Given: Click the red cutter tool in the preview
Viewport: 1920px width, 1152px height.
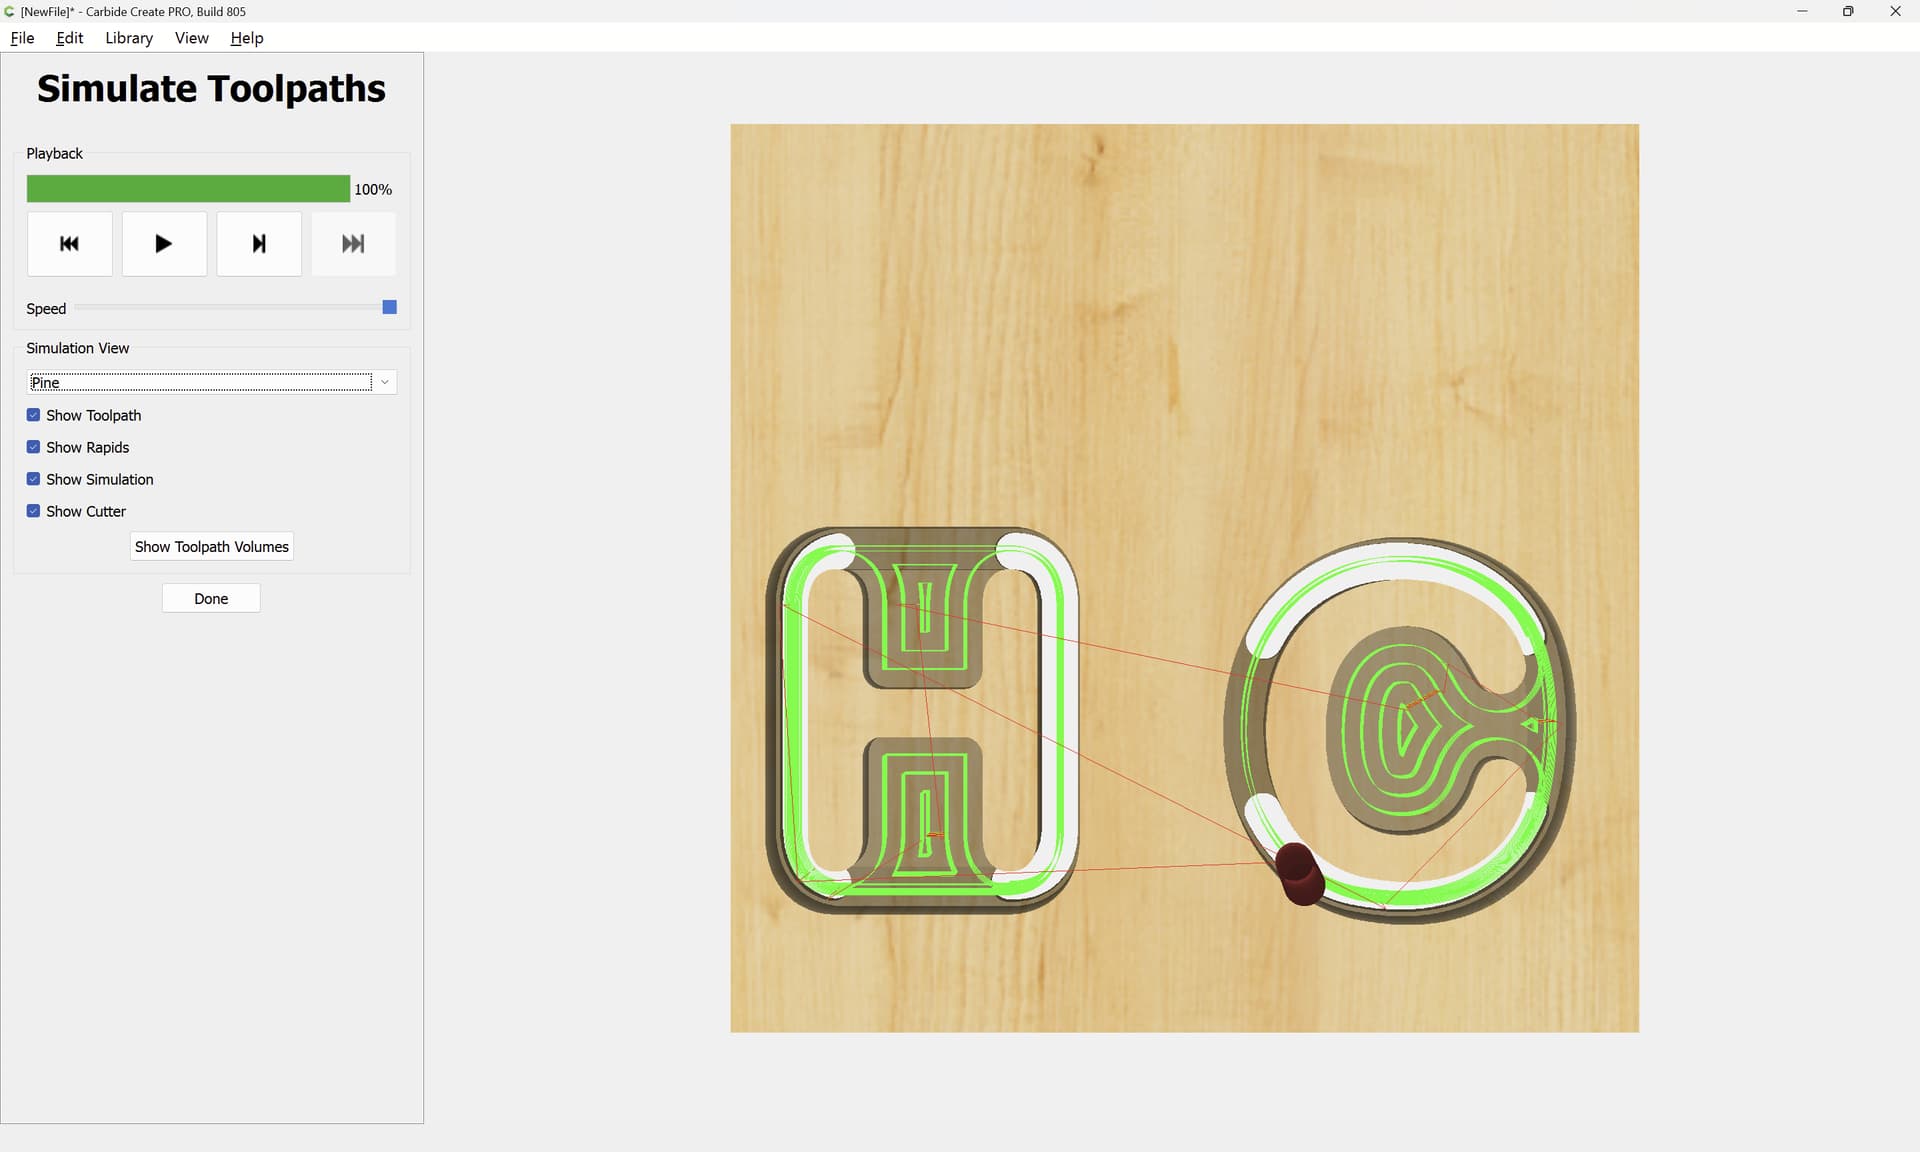Looking at the screenshot, I should [x=1299, y=873].
